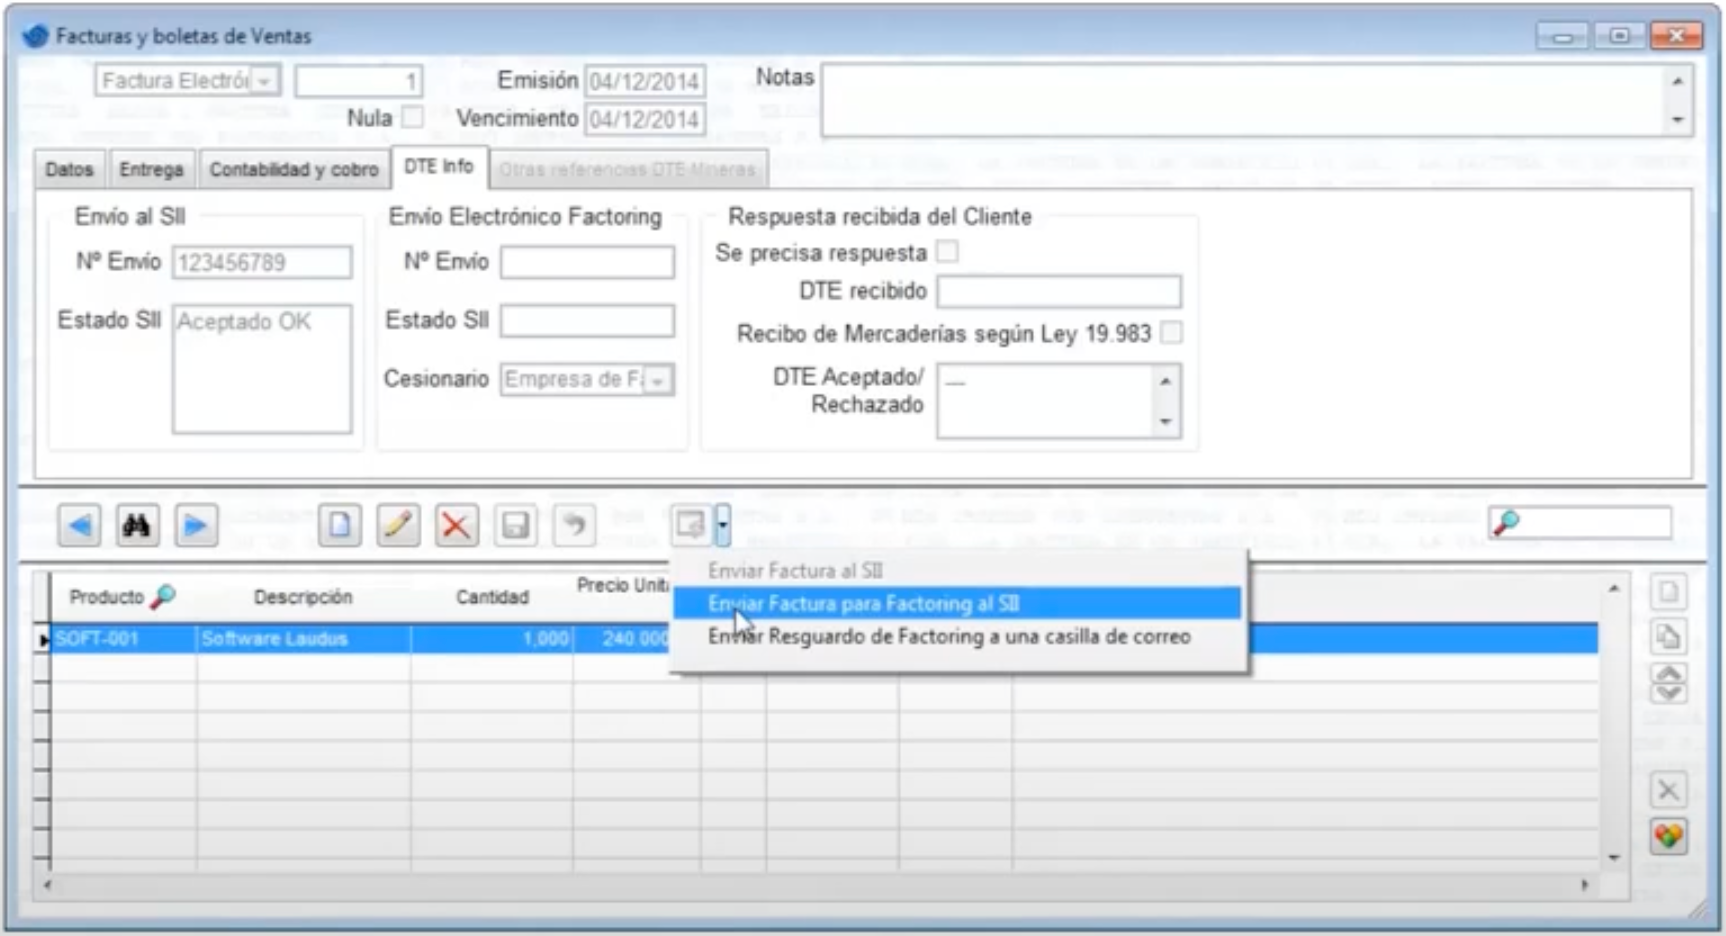
Task: Add new line icon beside the grid
Action: 1668,592
